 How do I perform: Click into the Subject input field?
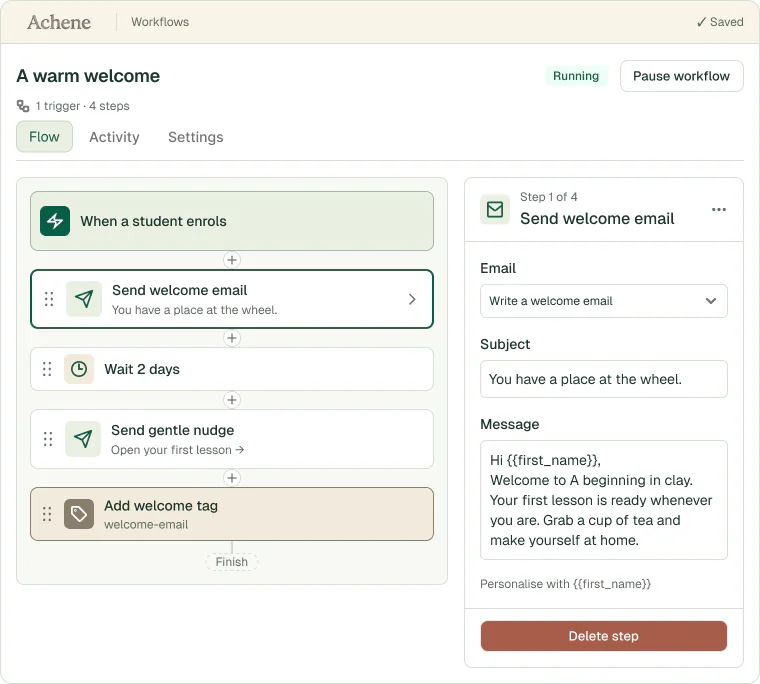point(603,379)
